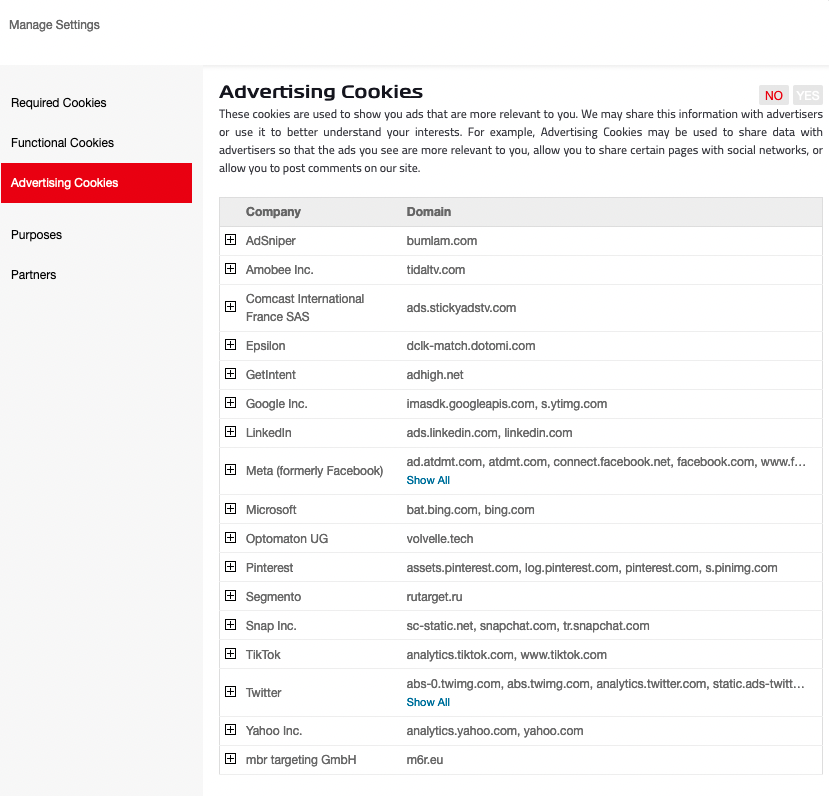Go to the Purposes section

(37, 235)
